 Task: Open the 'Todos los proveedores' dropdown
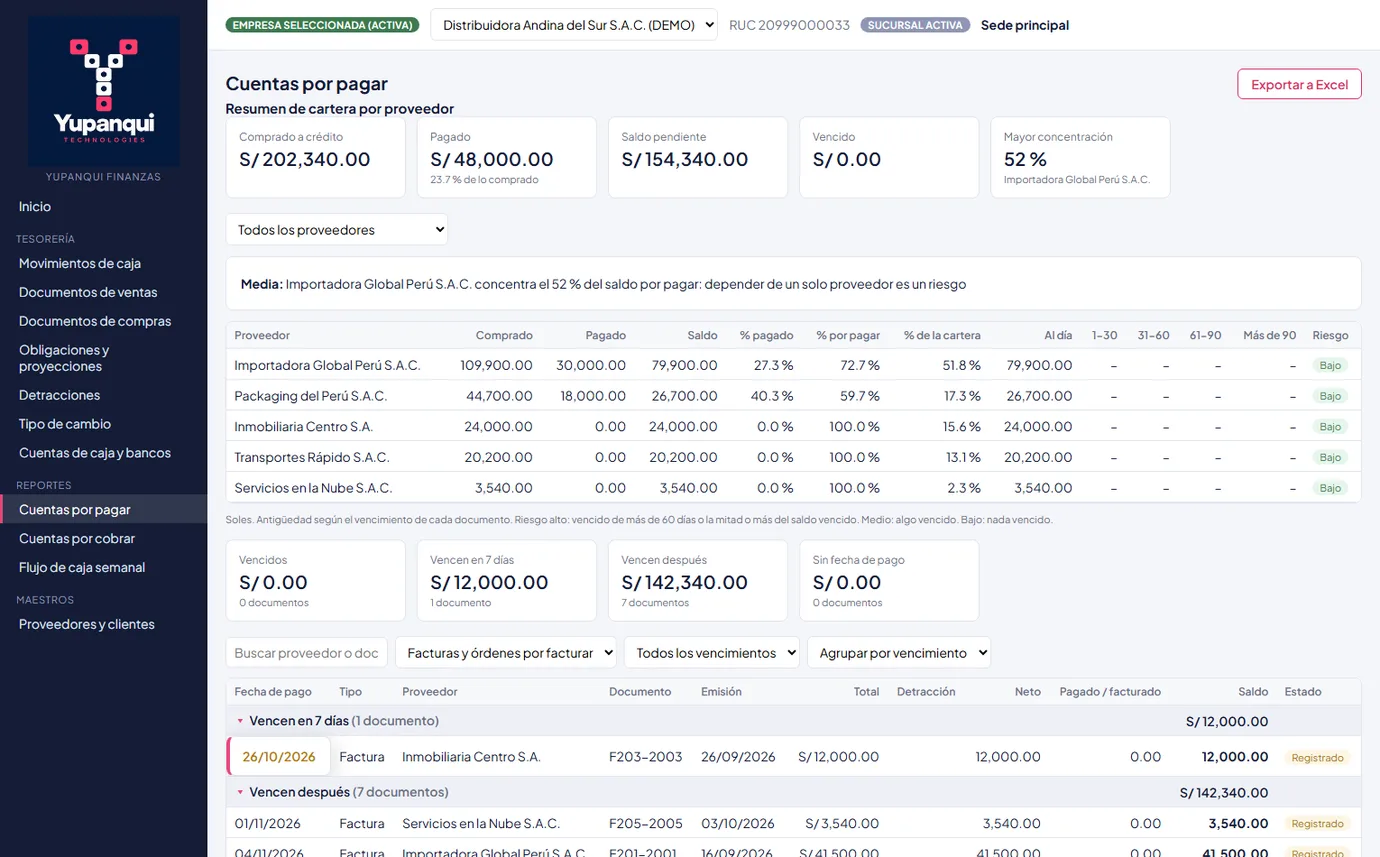[x=337, y=230]
